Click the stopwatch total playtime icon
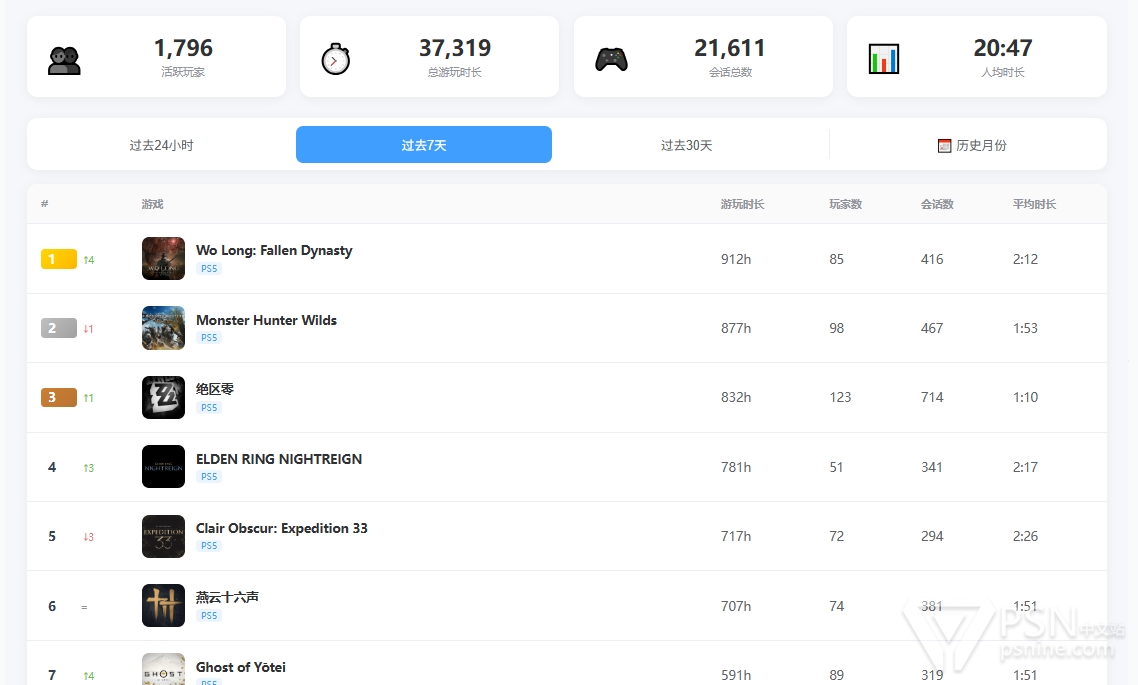1138x685 pixels. click(x=336, y=59)
